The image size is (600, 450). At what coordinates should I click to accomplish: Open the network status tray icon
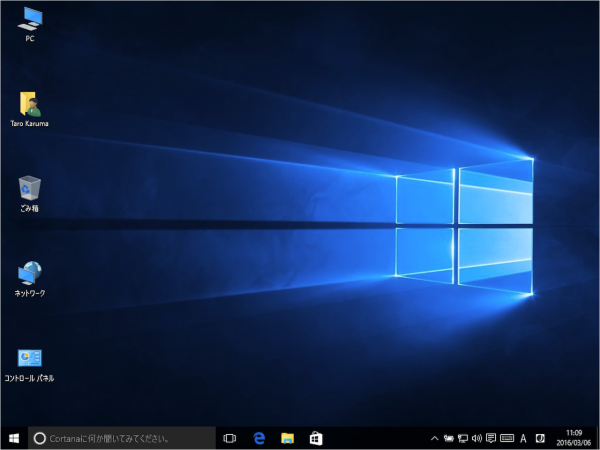(463, 438)
